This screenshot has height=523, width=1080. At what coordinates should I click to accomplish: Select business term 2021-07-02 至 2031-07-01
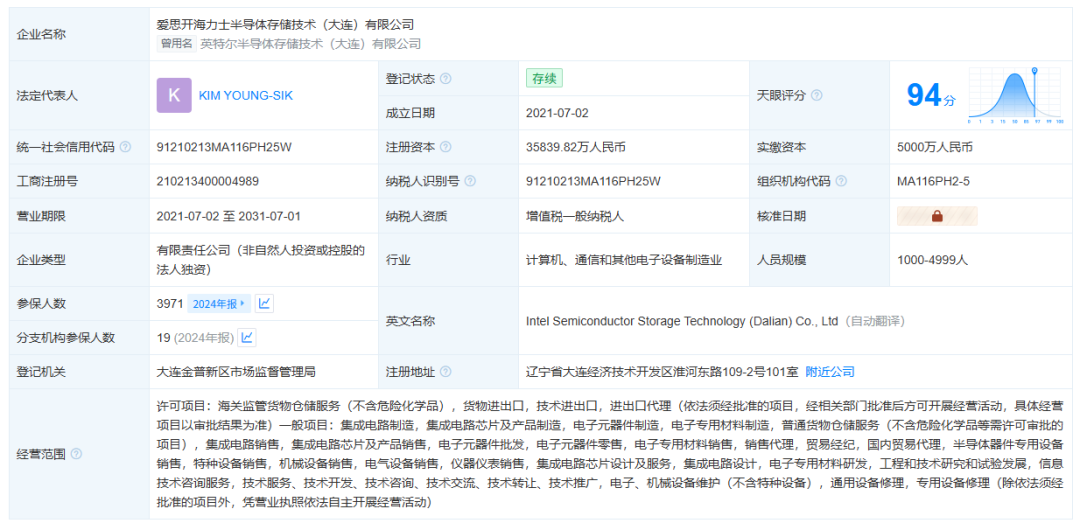point(229,216)
